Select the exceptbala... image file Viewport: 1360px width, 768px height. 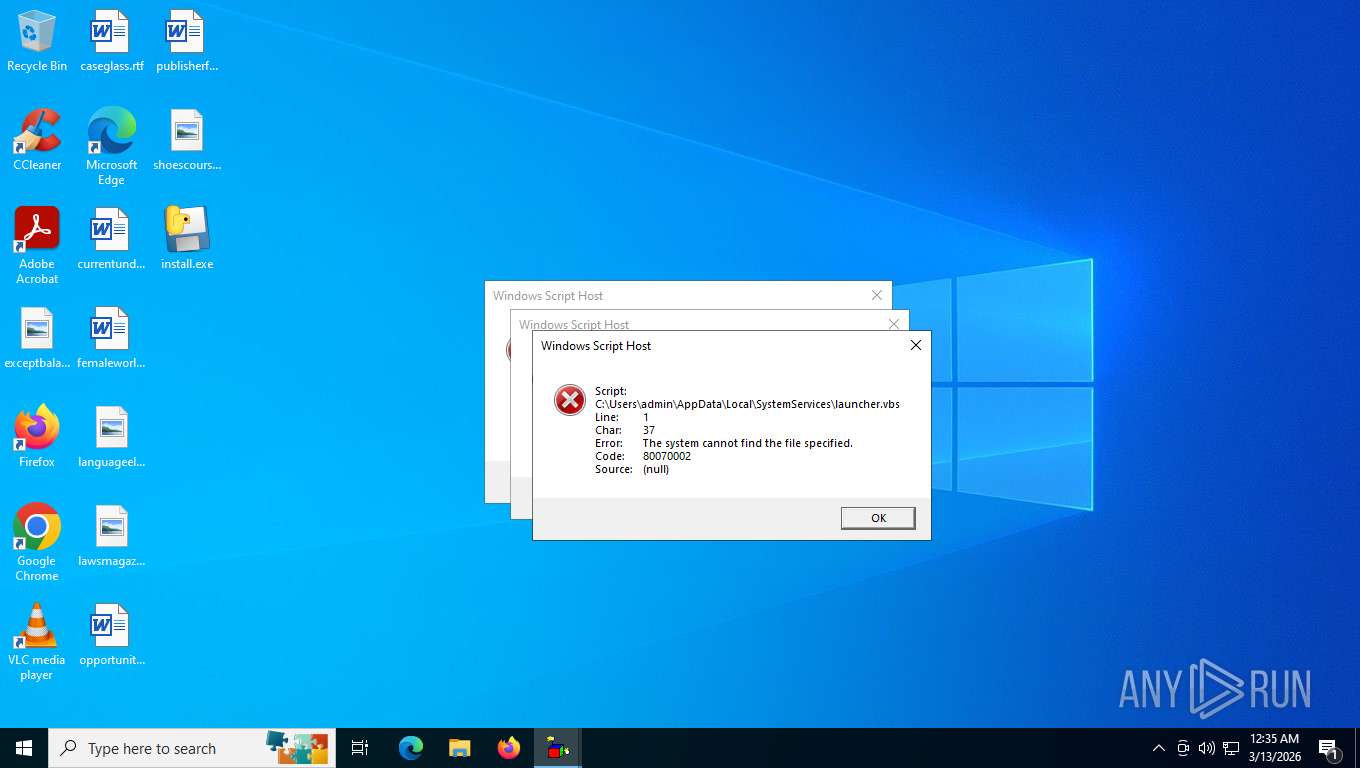tap(37, 338)
